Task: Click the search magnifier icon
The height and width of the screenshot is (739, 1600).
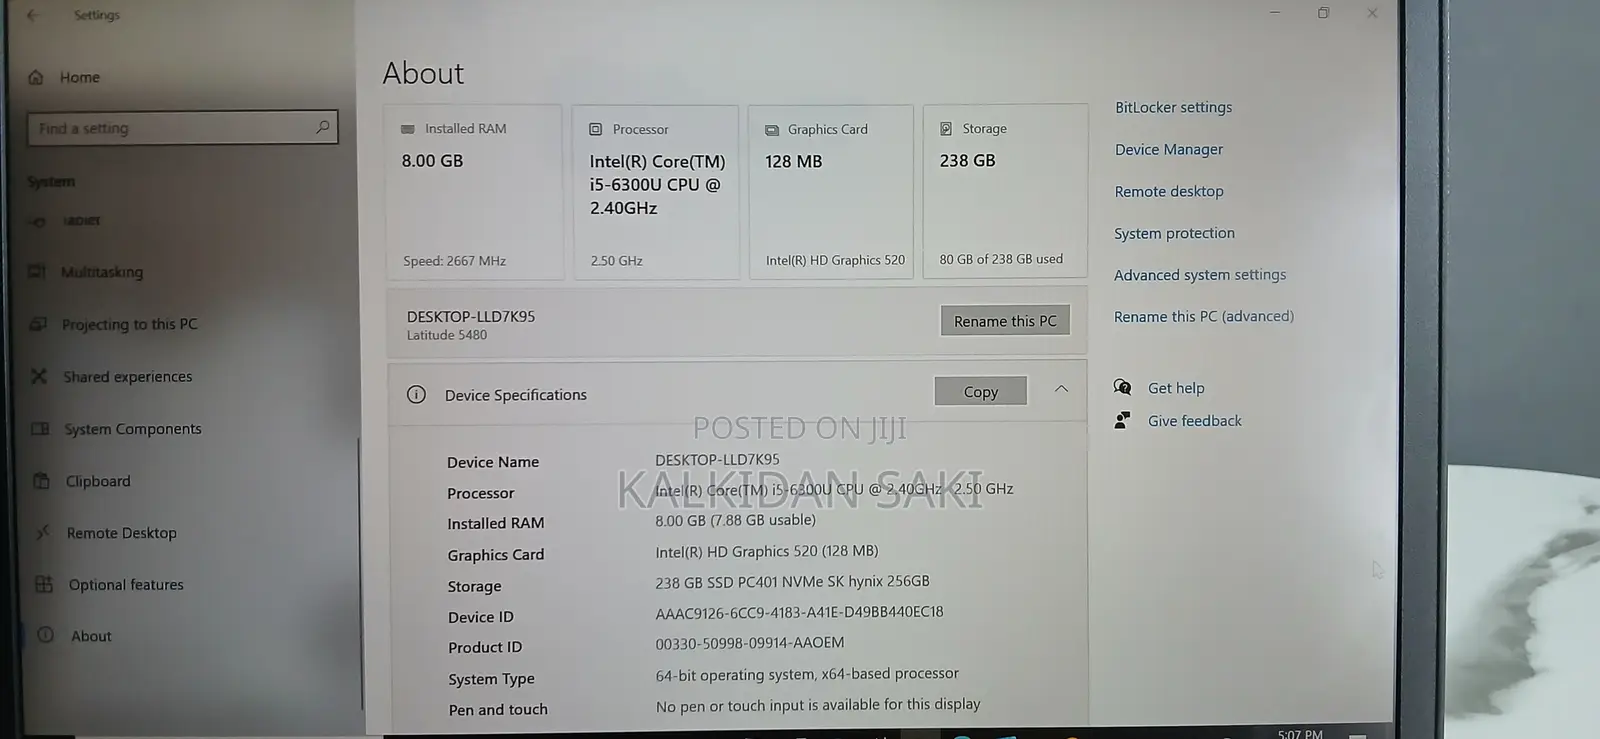Action: click(x=322, y=127)
